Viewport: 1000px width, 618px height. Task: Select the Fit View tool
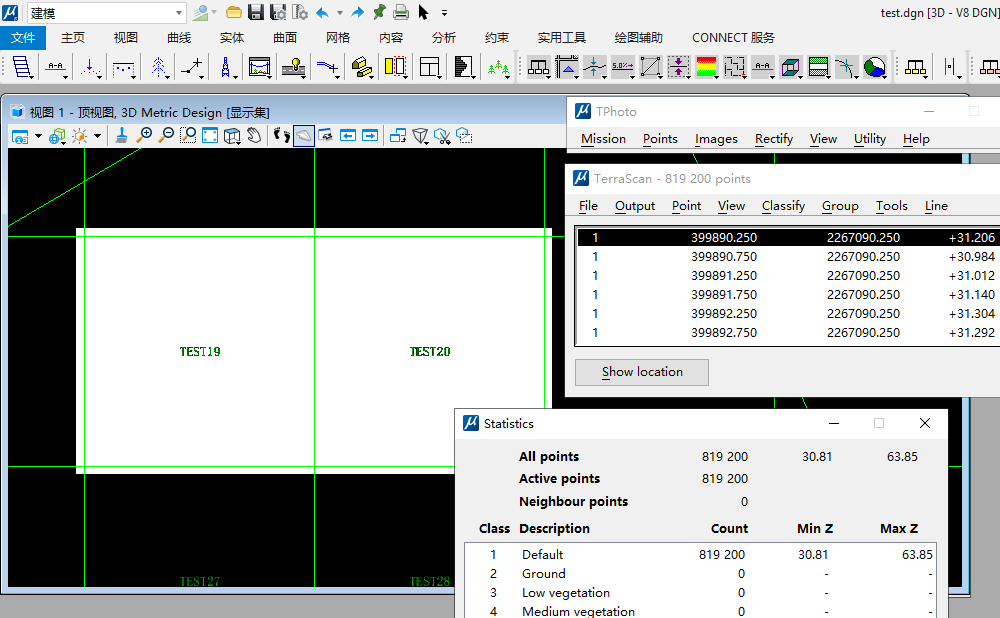coord(210,135)
